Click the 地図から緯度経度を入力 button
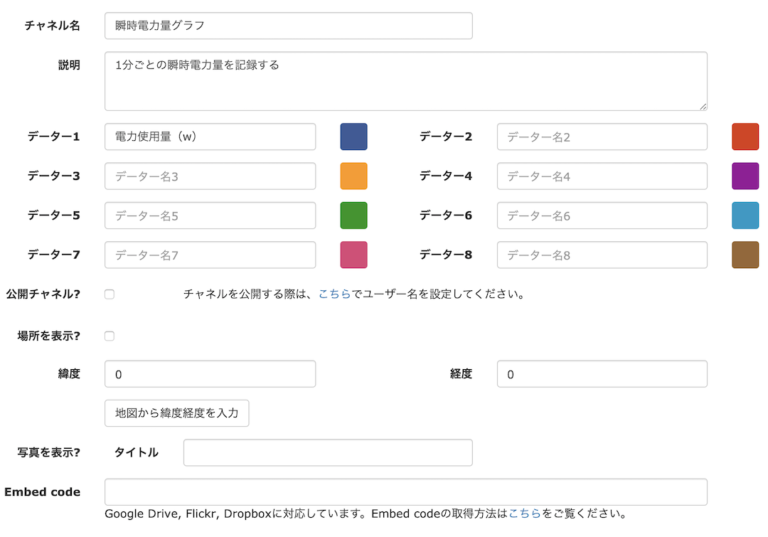The image size is (768, 537). pyautogui.click(x=176, y=413)
